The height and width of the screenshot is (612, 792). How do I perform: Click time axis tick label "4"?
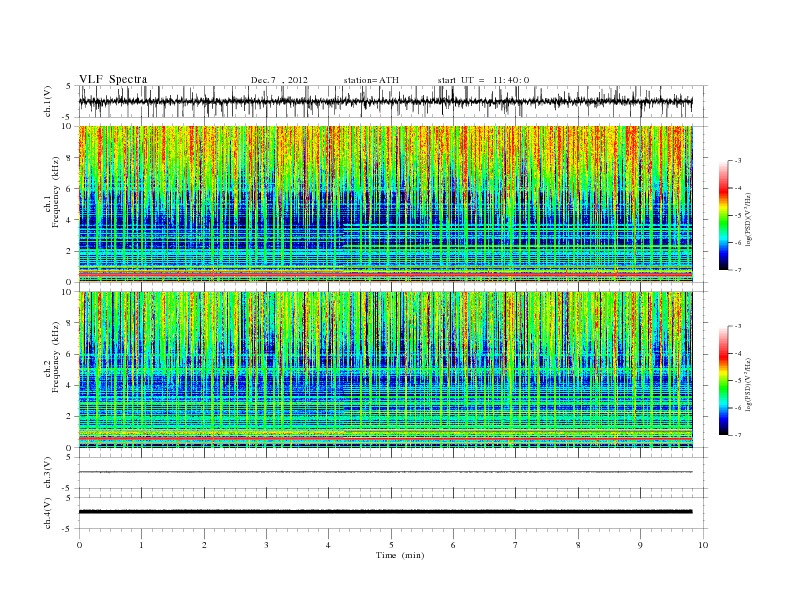pos(328,545)
